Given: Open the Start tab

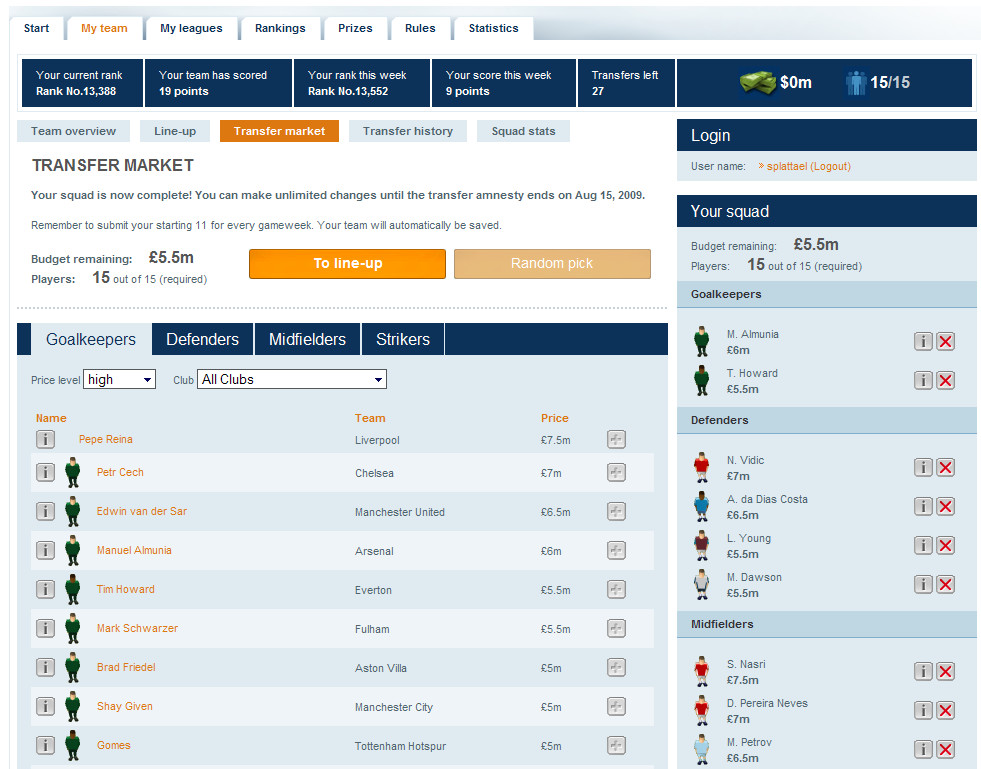Looking at the screenshot, I should [36, 28].
